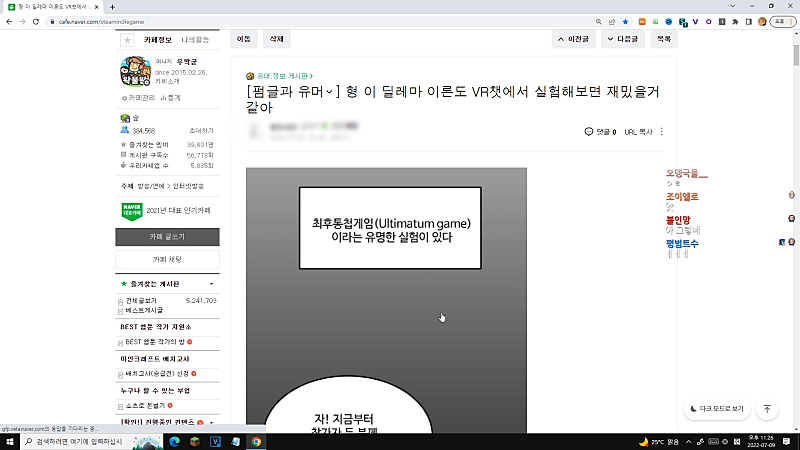This screenshot has height=450, width=800.
Task: Toggle 다크 모드로 보기
Action: [717, 409]
